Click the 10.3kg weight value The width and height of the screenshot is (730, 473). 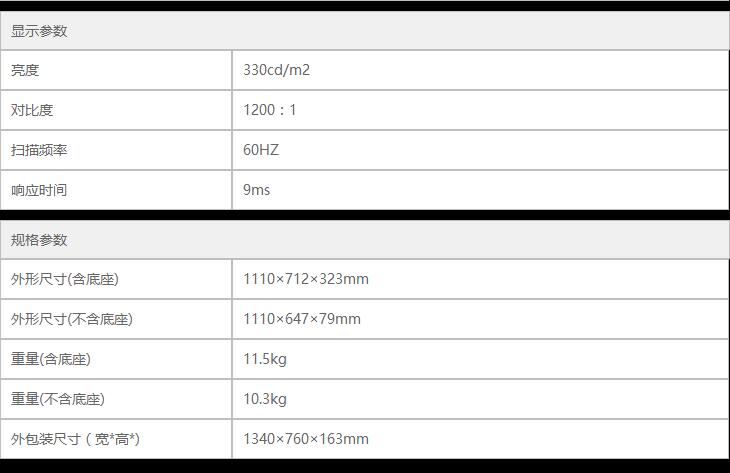coord(265,399)
